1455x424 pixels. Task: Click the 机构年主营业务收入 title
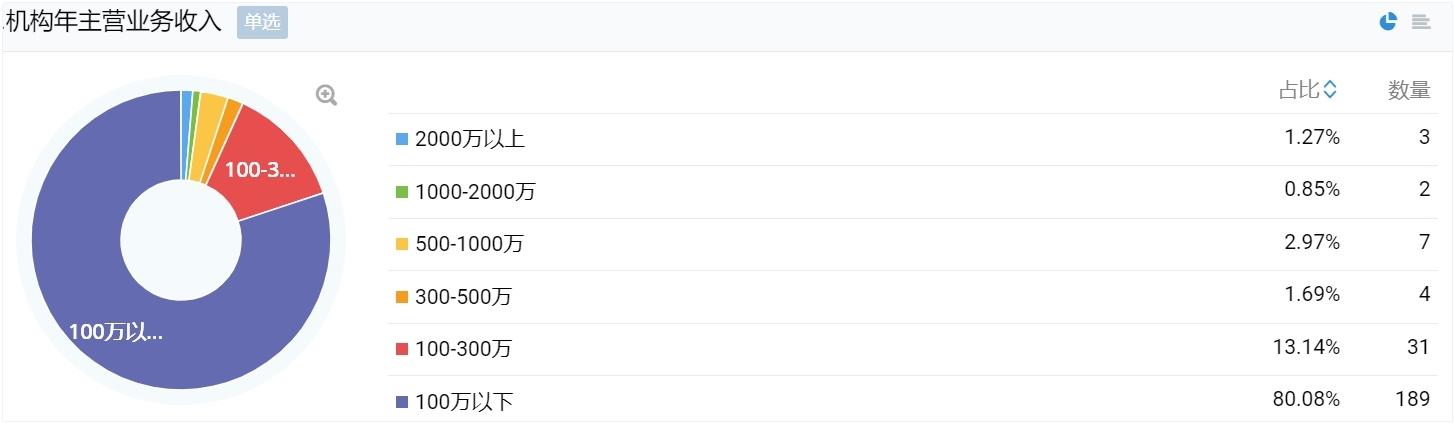[x=113, y=22]
